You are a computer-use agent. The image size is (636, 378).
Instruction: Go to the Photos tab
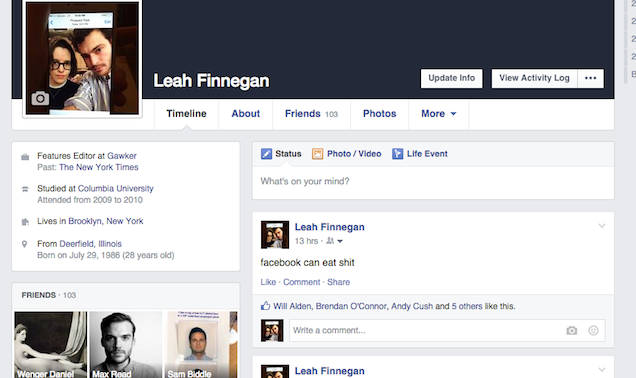click(379, 114)
